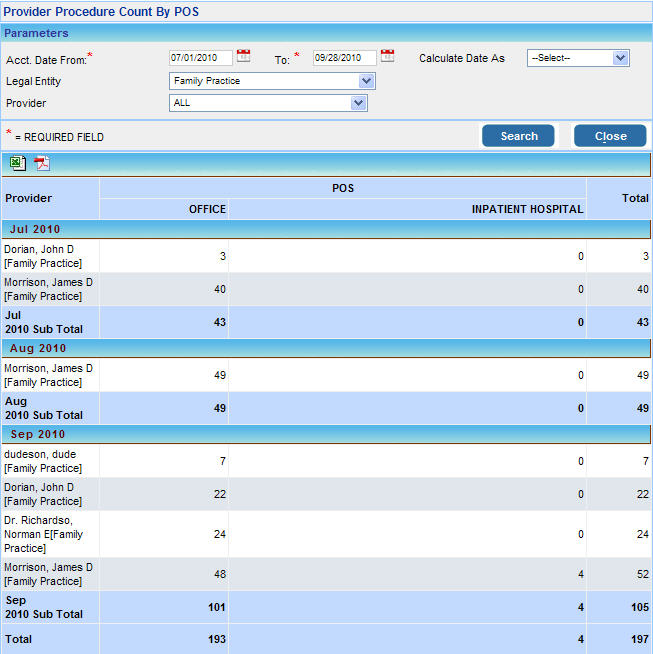Click the Sep 2010 group header
The height and width of the screenshot is (654, 653).
pos(38,435)
